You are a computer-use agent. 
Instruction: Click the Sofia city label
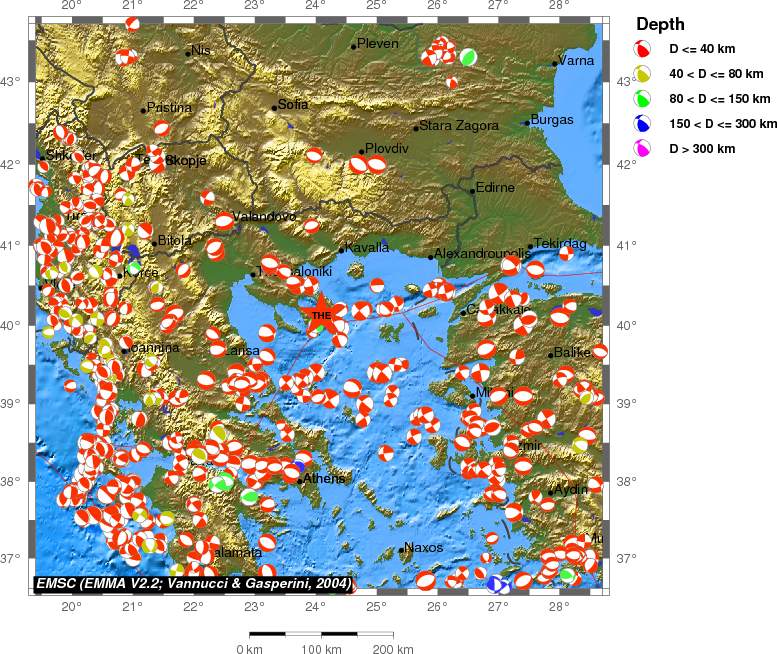pos(293,104)
